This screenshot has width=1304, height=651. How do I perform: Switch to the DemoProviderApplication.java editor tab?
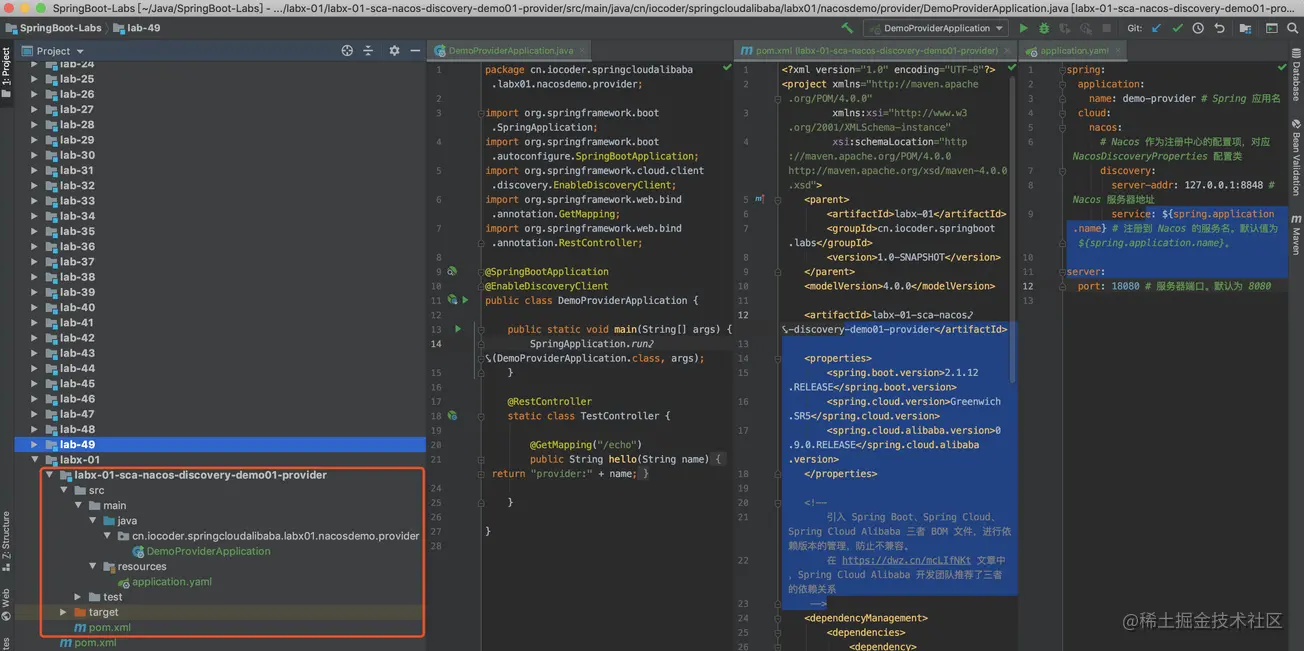(x=510, y=50)
